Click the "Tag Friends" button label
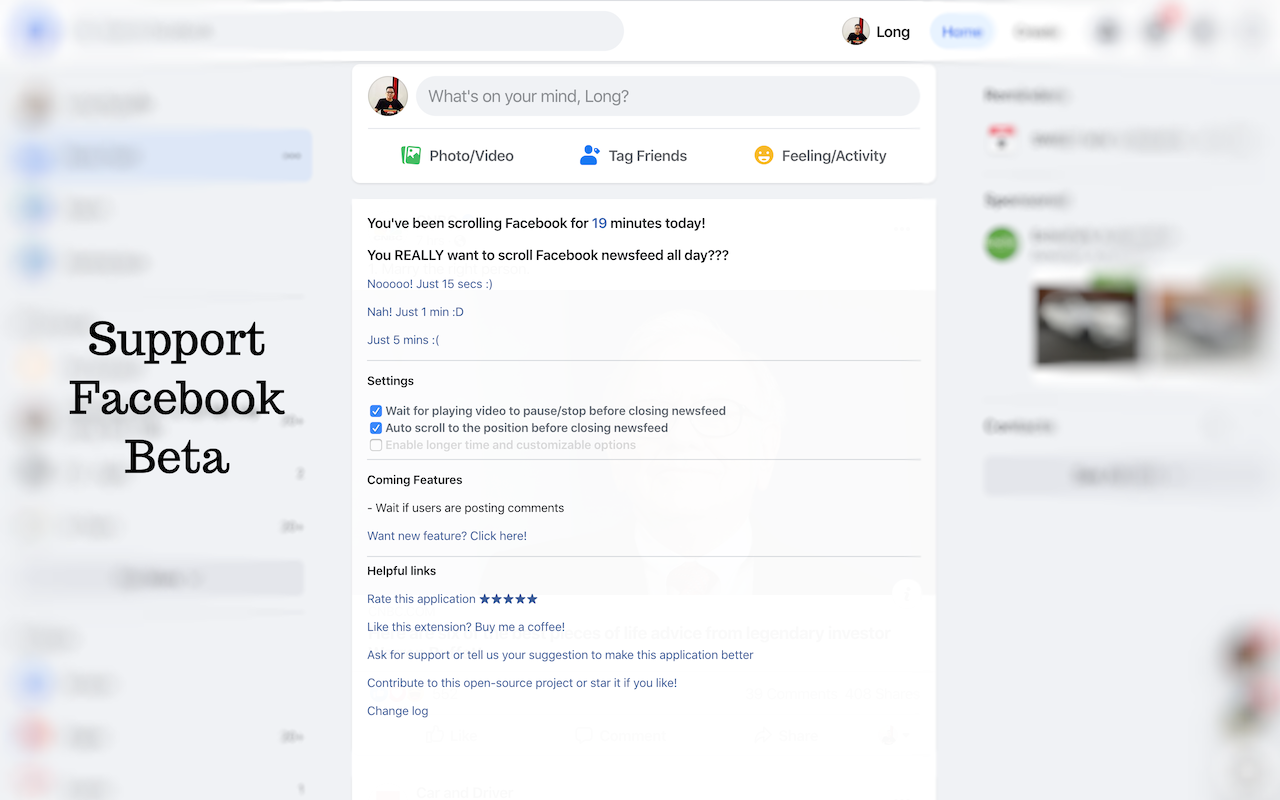 coord(648,156)
